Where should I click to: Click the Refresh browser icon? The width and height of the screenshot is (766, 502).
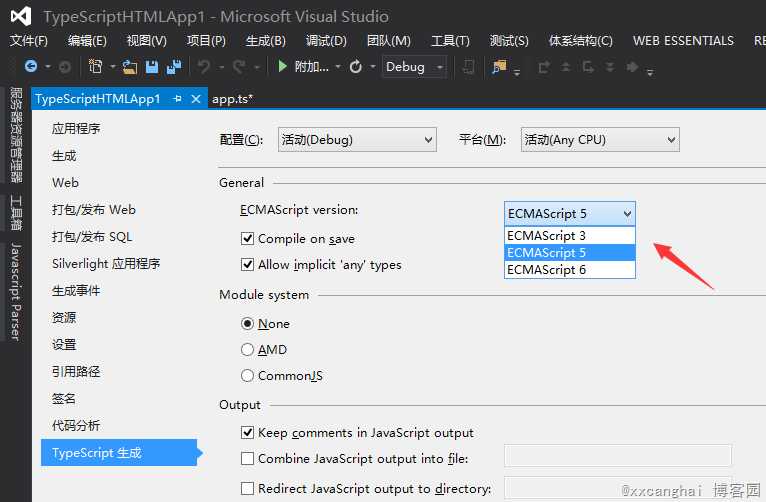tap(356, 66)
